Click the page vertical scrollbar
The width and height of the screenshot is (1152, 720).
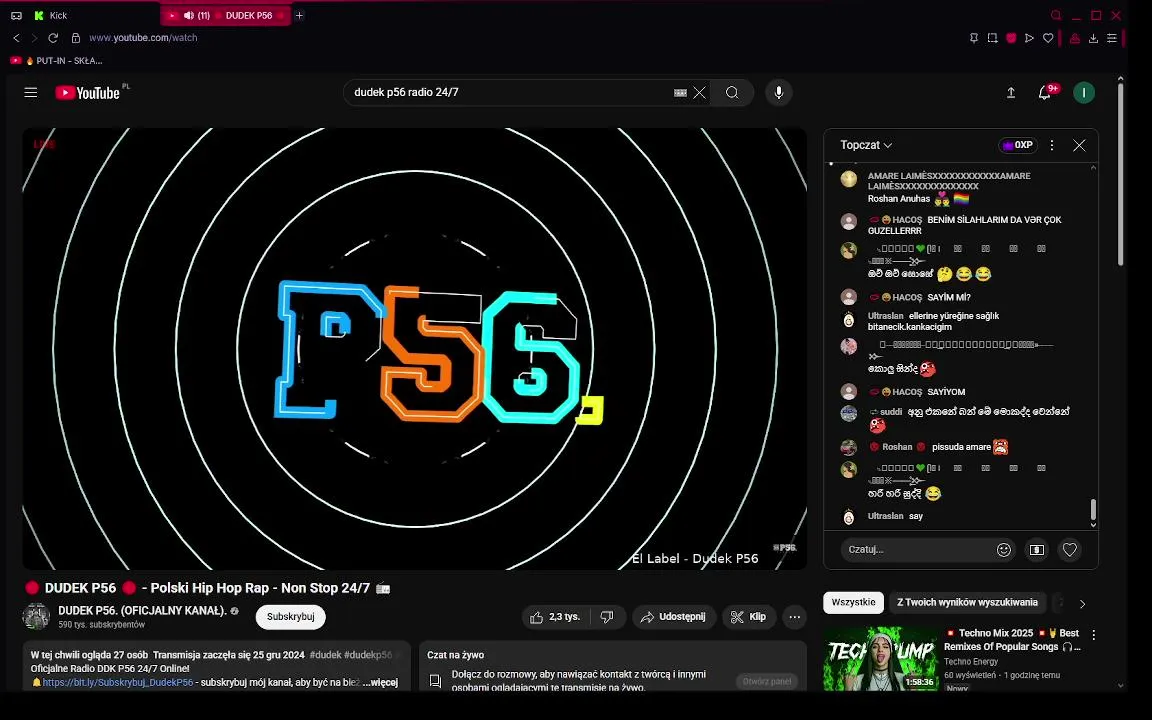click(x=1120, y=173)
